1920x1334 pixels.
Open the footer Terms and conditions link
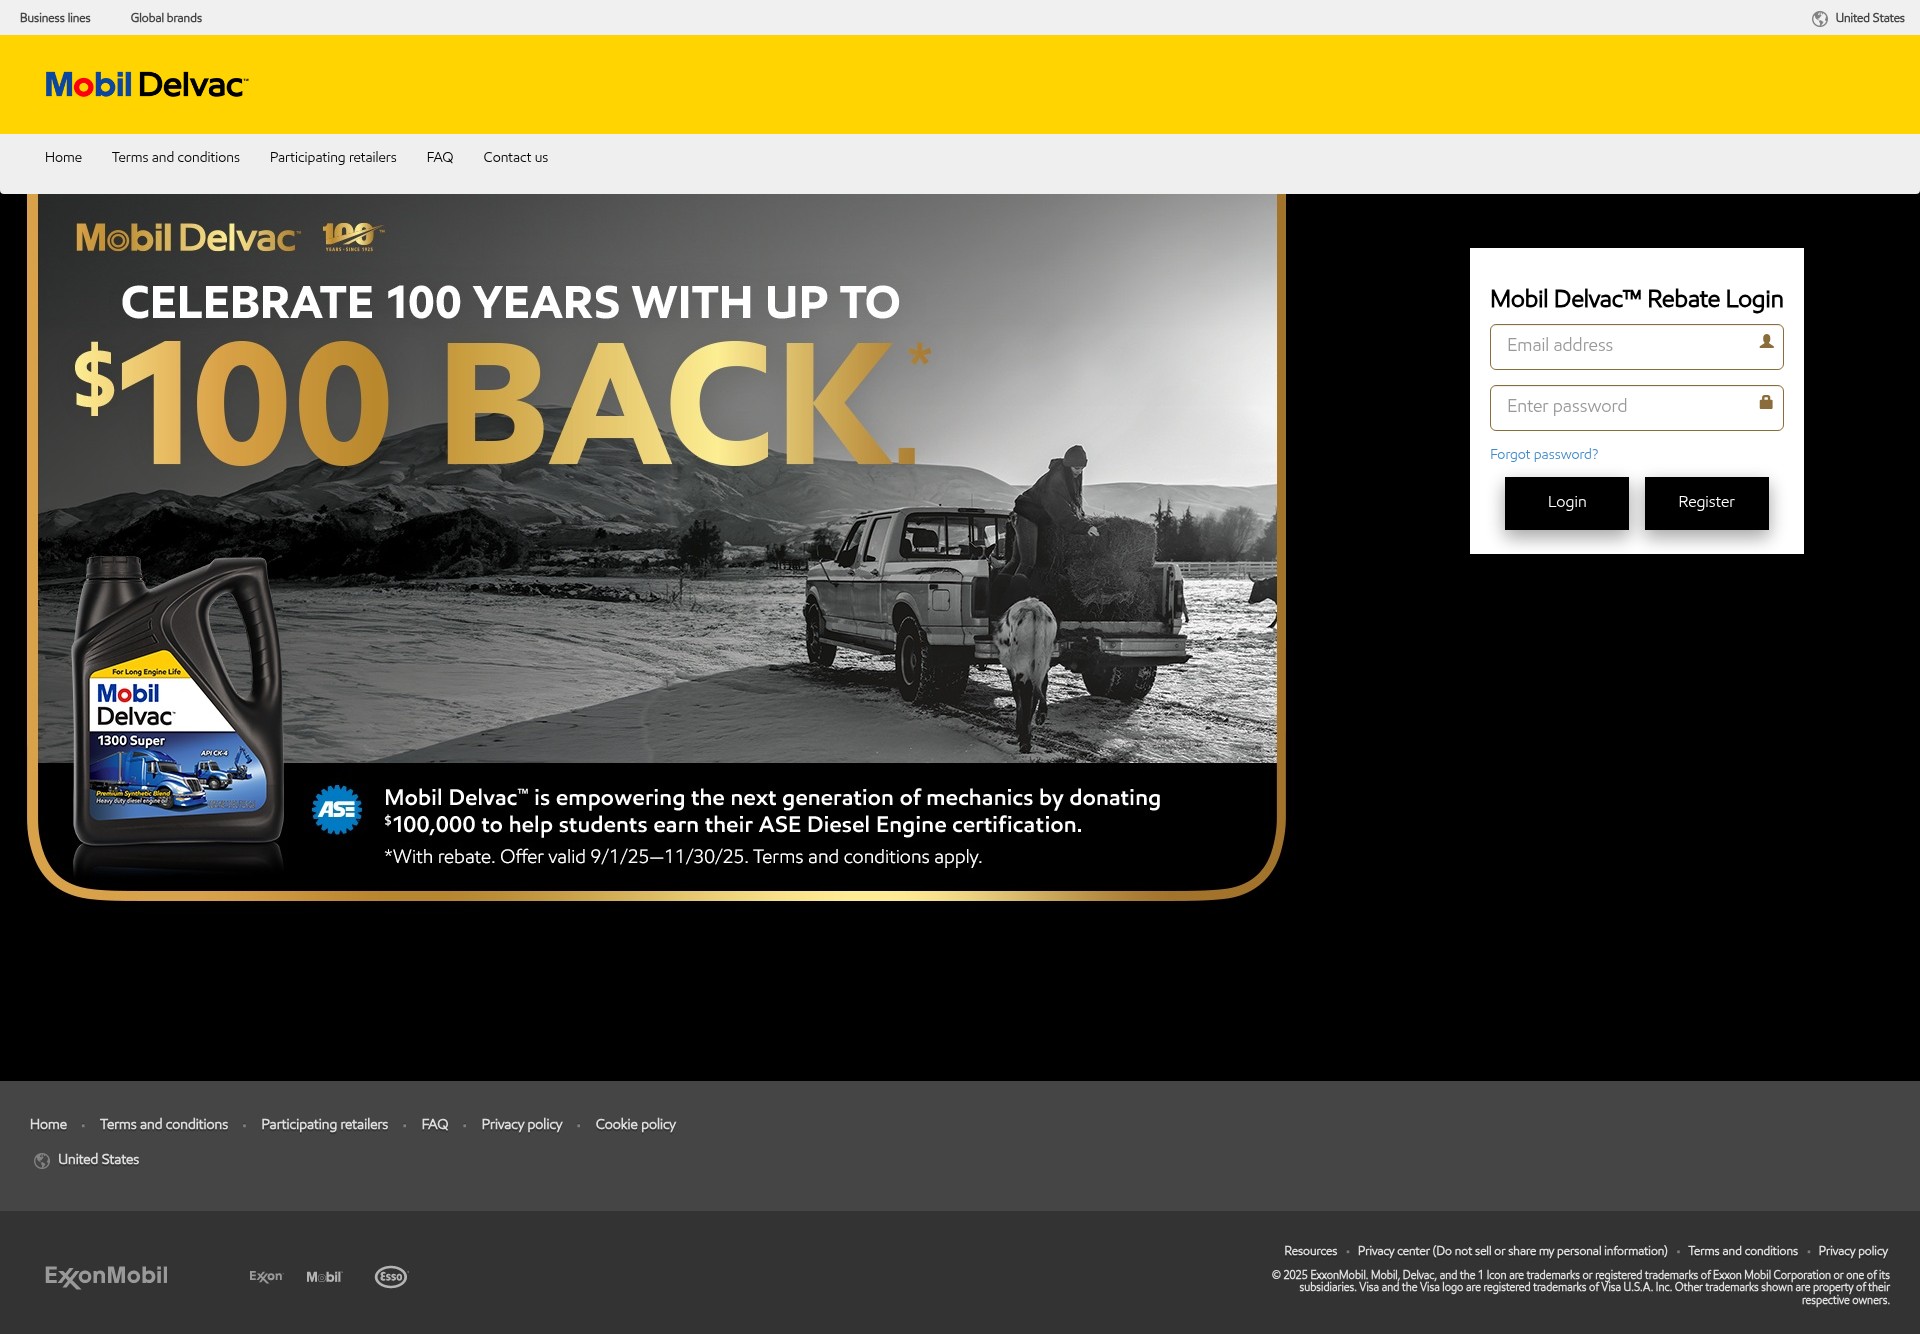(x=164, y=1124)
